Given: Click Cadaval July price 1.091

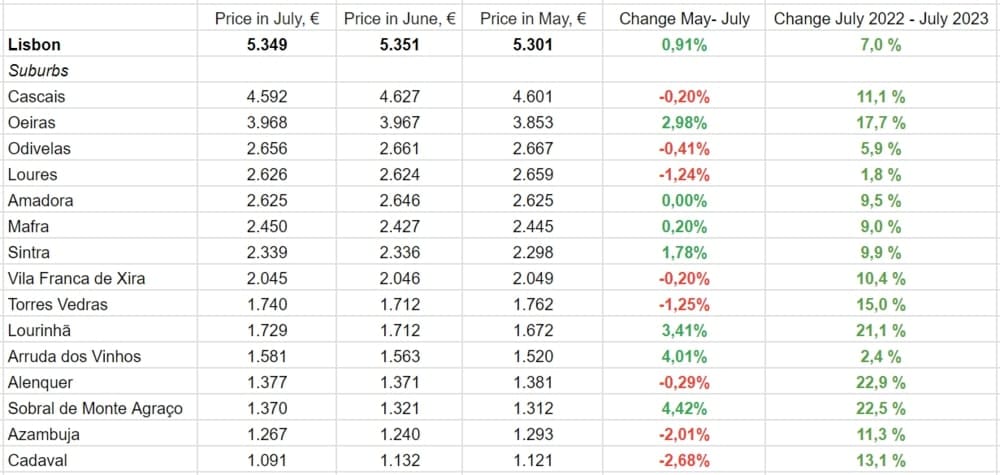Looking at the screenshot, I should click(267, 460).
